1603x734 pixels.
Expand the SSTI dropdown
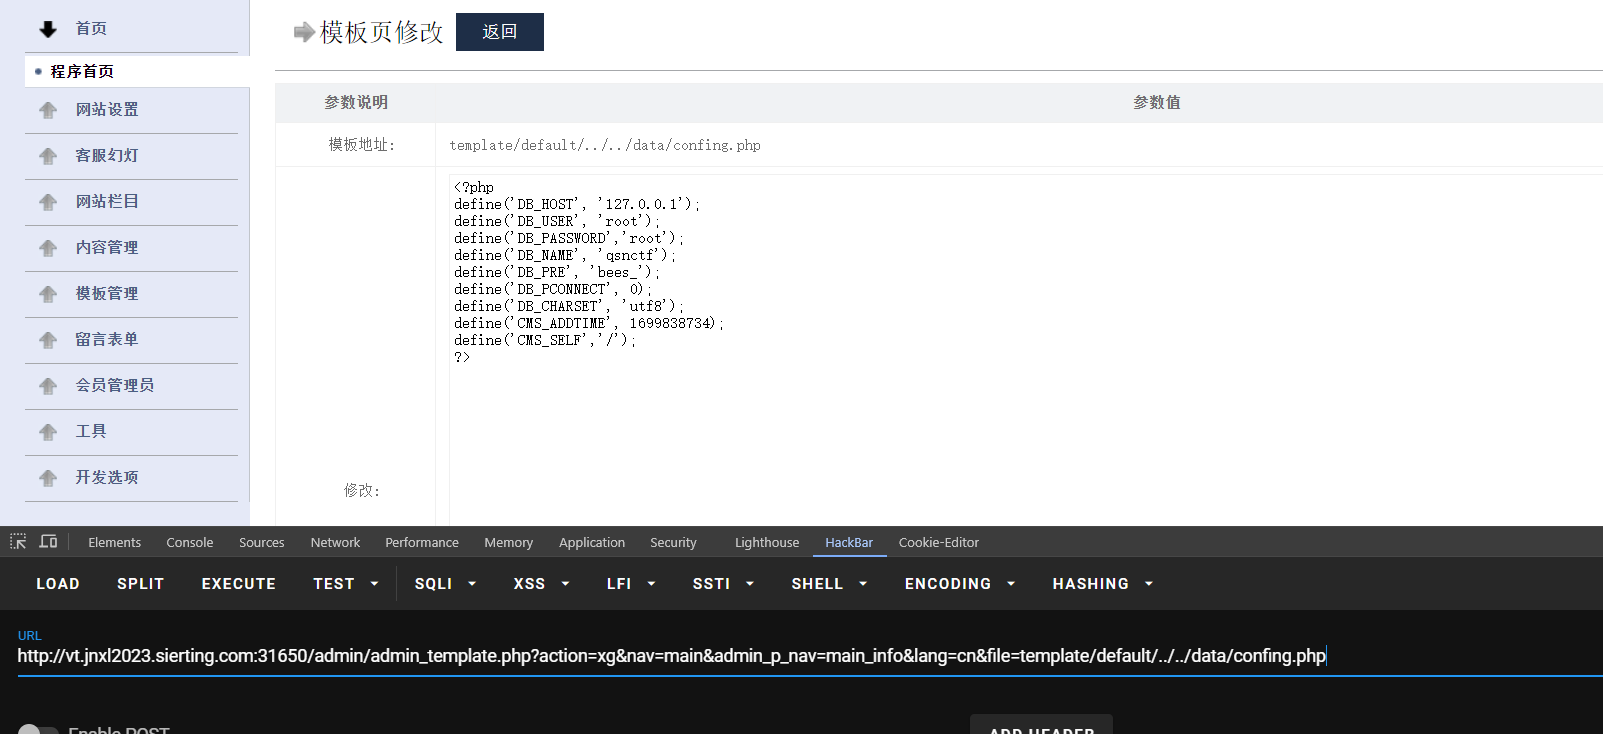pos(723,584)
